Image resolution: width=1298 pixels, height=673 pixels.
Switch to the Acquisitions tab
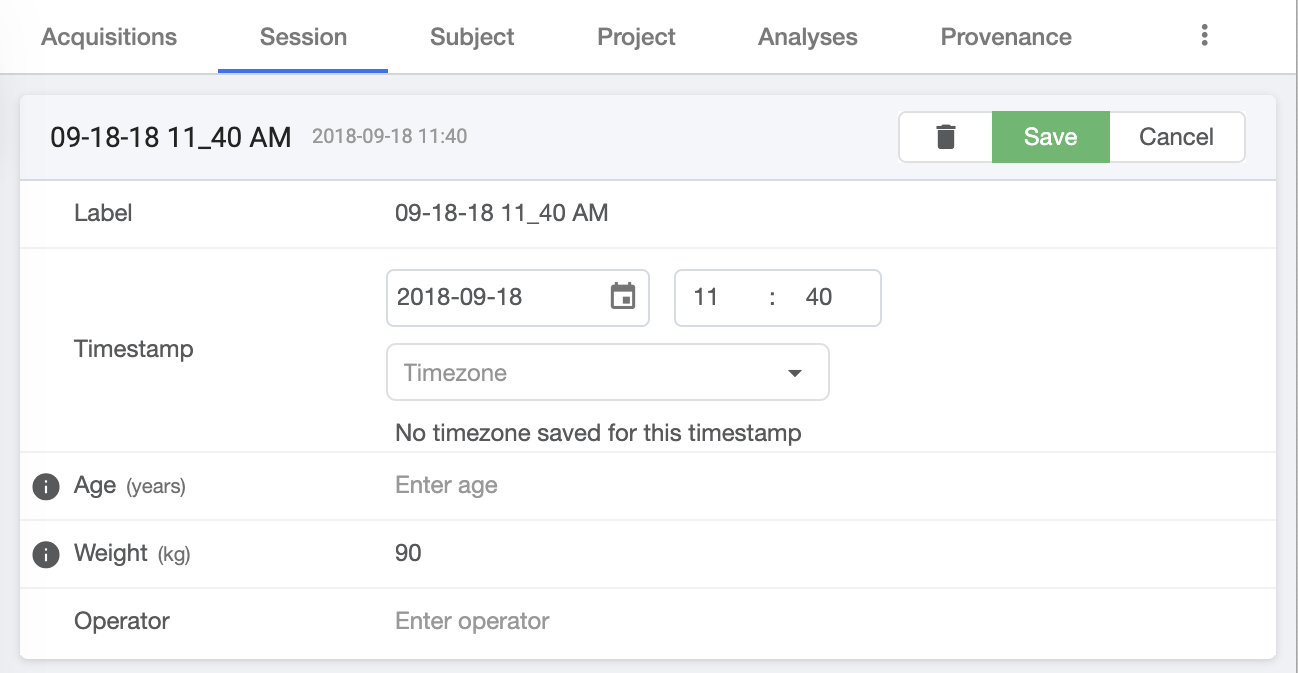click(x=109, y=37)
